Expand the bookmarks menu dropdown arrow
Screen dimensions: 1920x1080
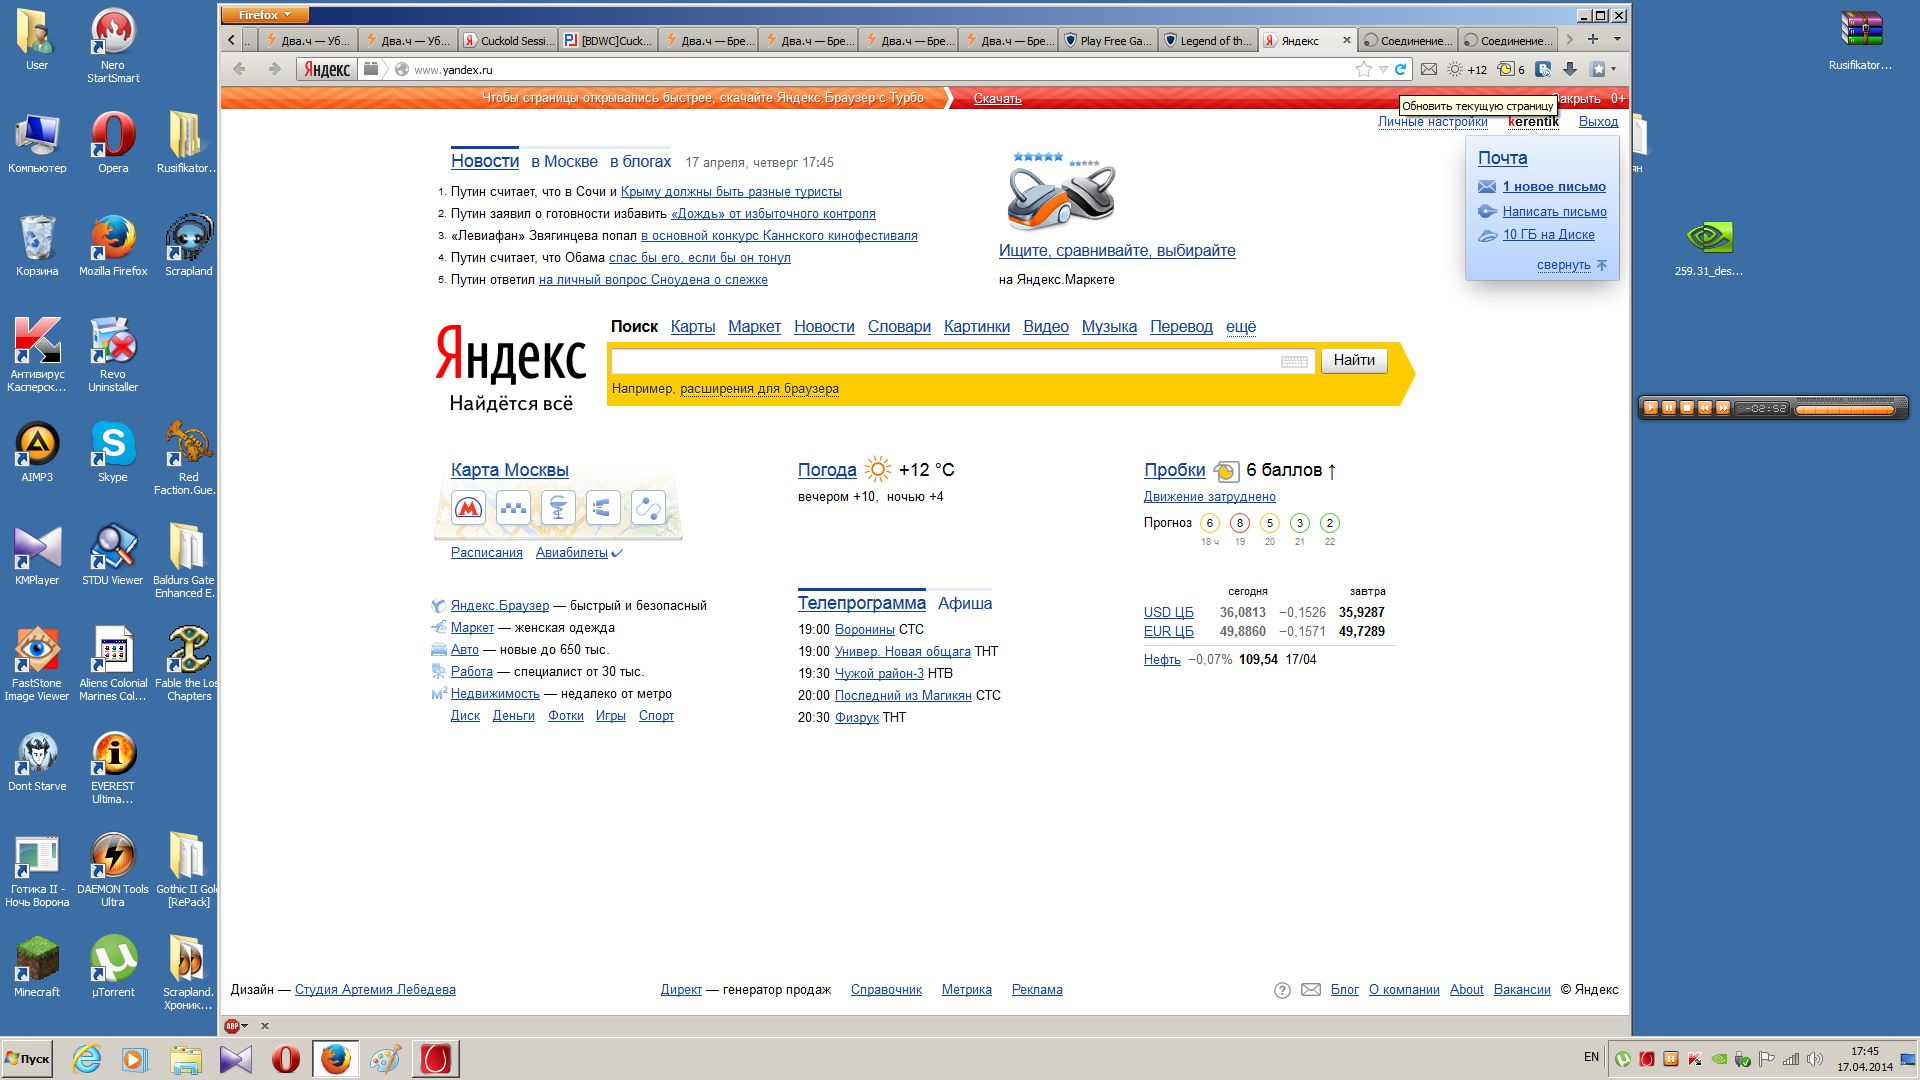click(x=1614, y=69)
